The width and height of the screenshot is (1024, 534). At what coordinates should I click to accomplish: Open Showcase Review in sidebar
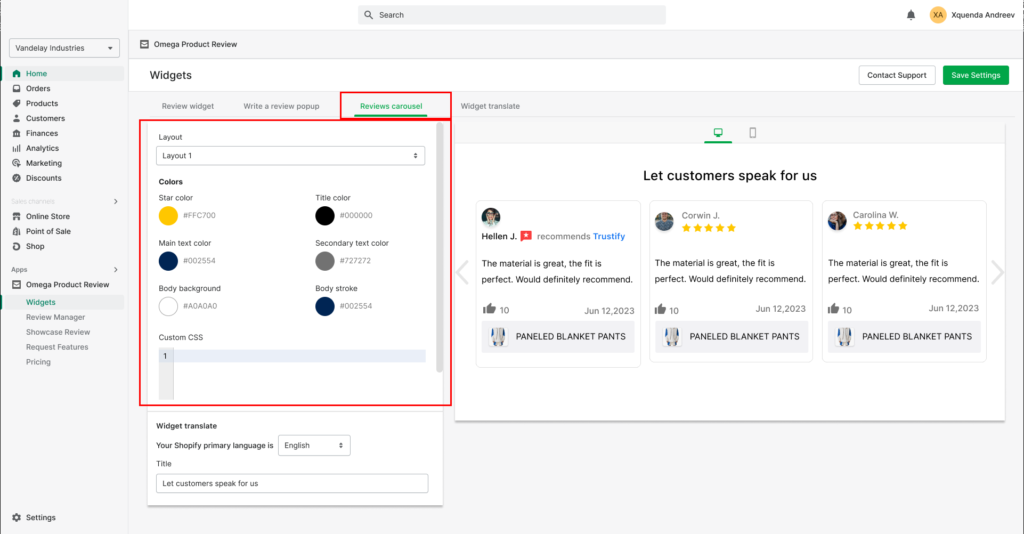[58, 332]
